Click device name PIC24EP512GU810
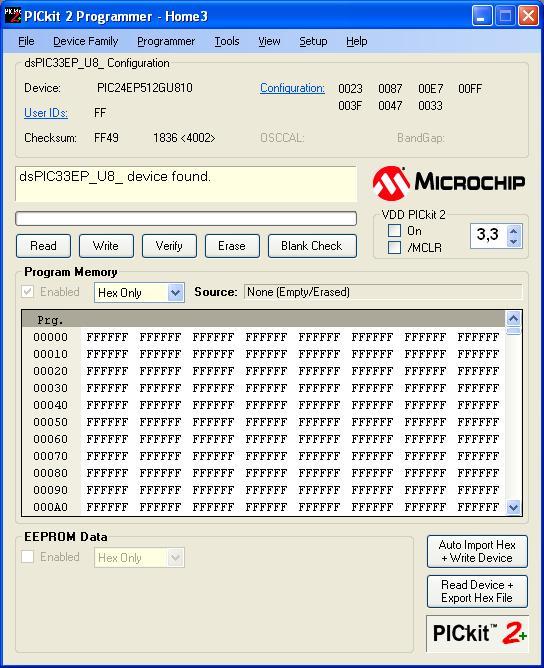This screenshot has width=544, height=668. pyautogui.click(x=145, y=88)
